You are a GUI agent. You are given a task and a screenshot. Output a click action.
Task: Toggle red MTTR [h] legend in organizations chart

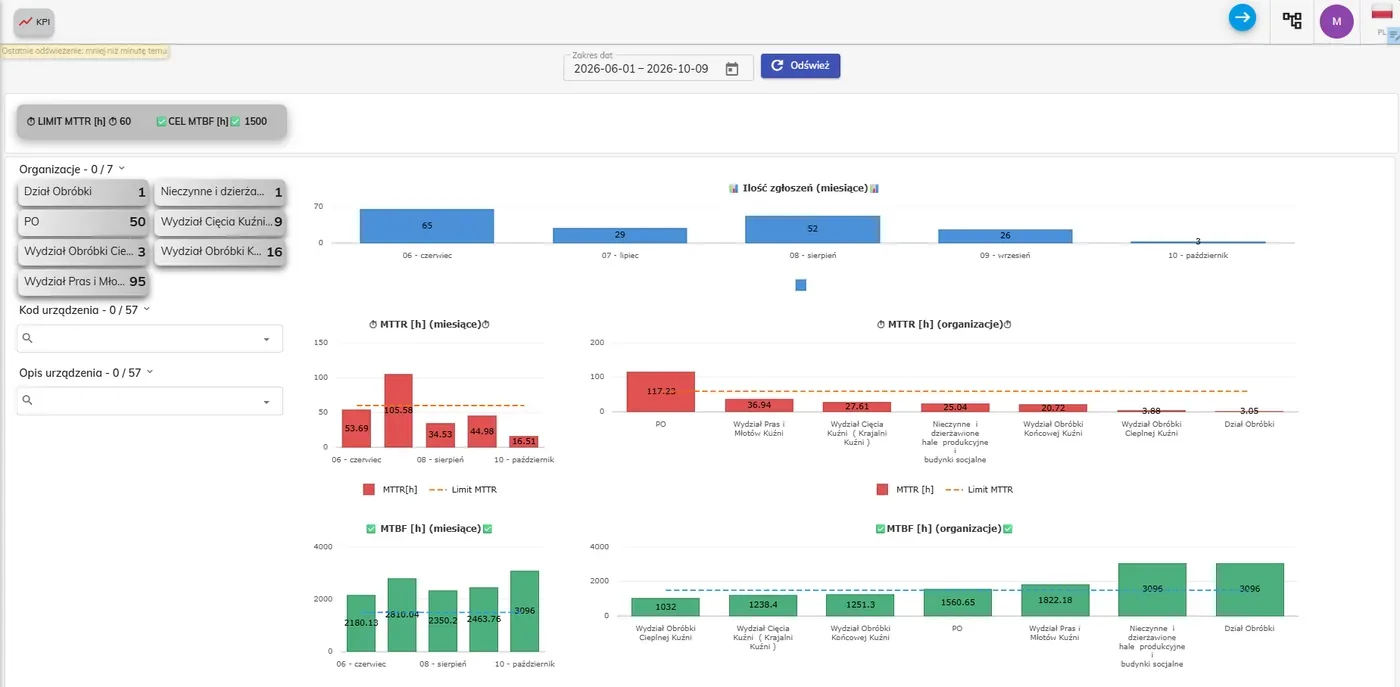(905, 490)
